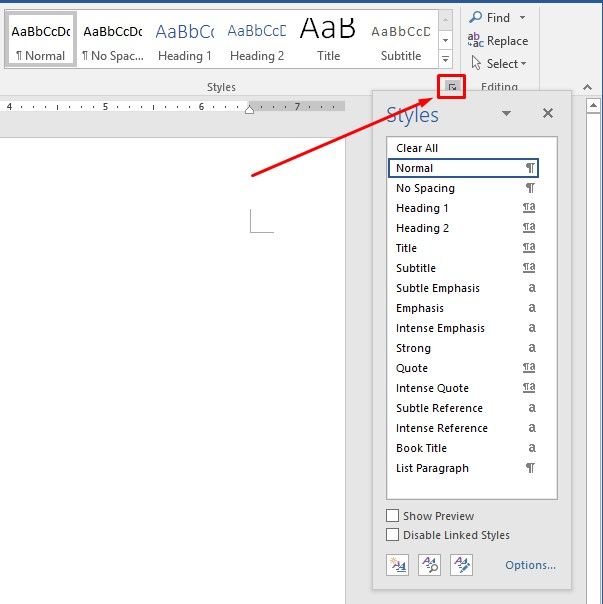Click the vertical scrollbar up arrow

click(x=593, y=106)
